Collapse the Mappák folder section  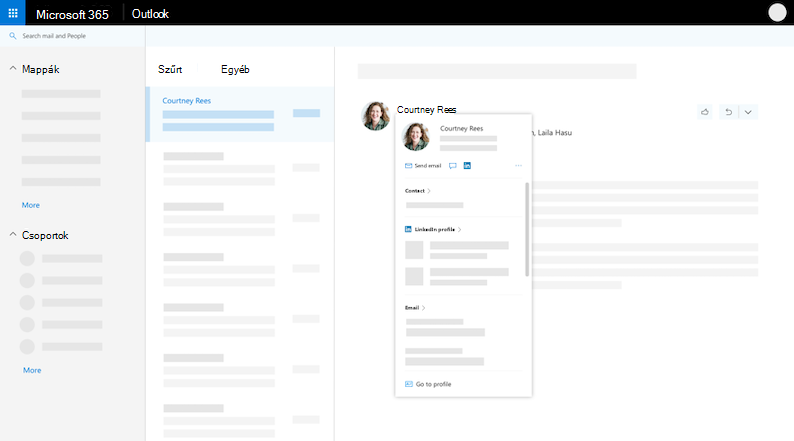pyautogui.click(x=13, y=69)
